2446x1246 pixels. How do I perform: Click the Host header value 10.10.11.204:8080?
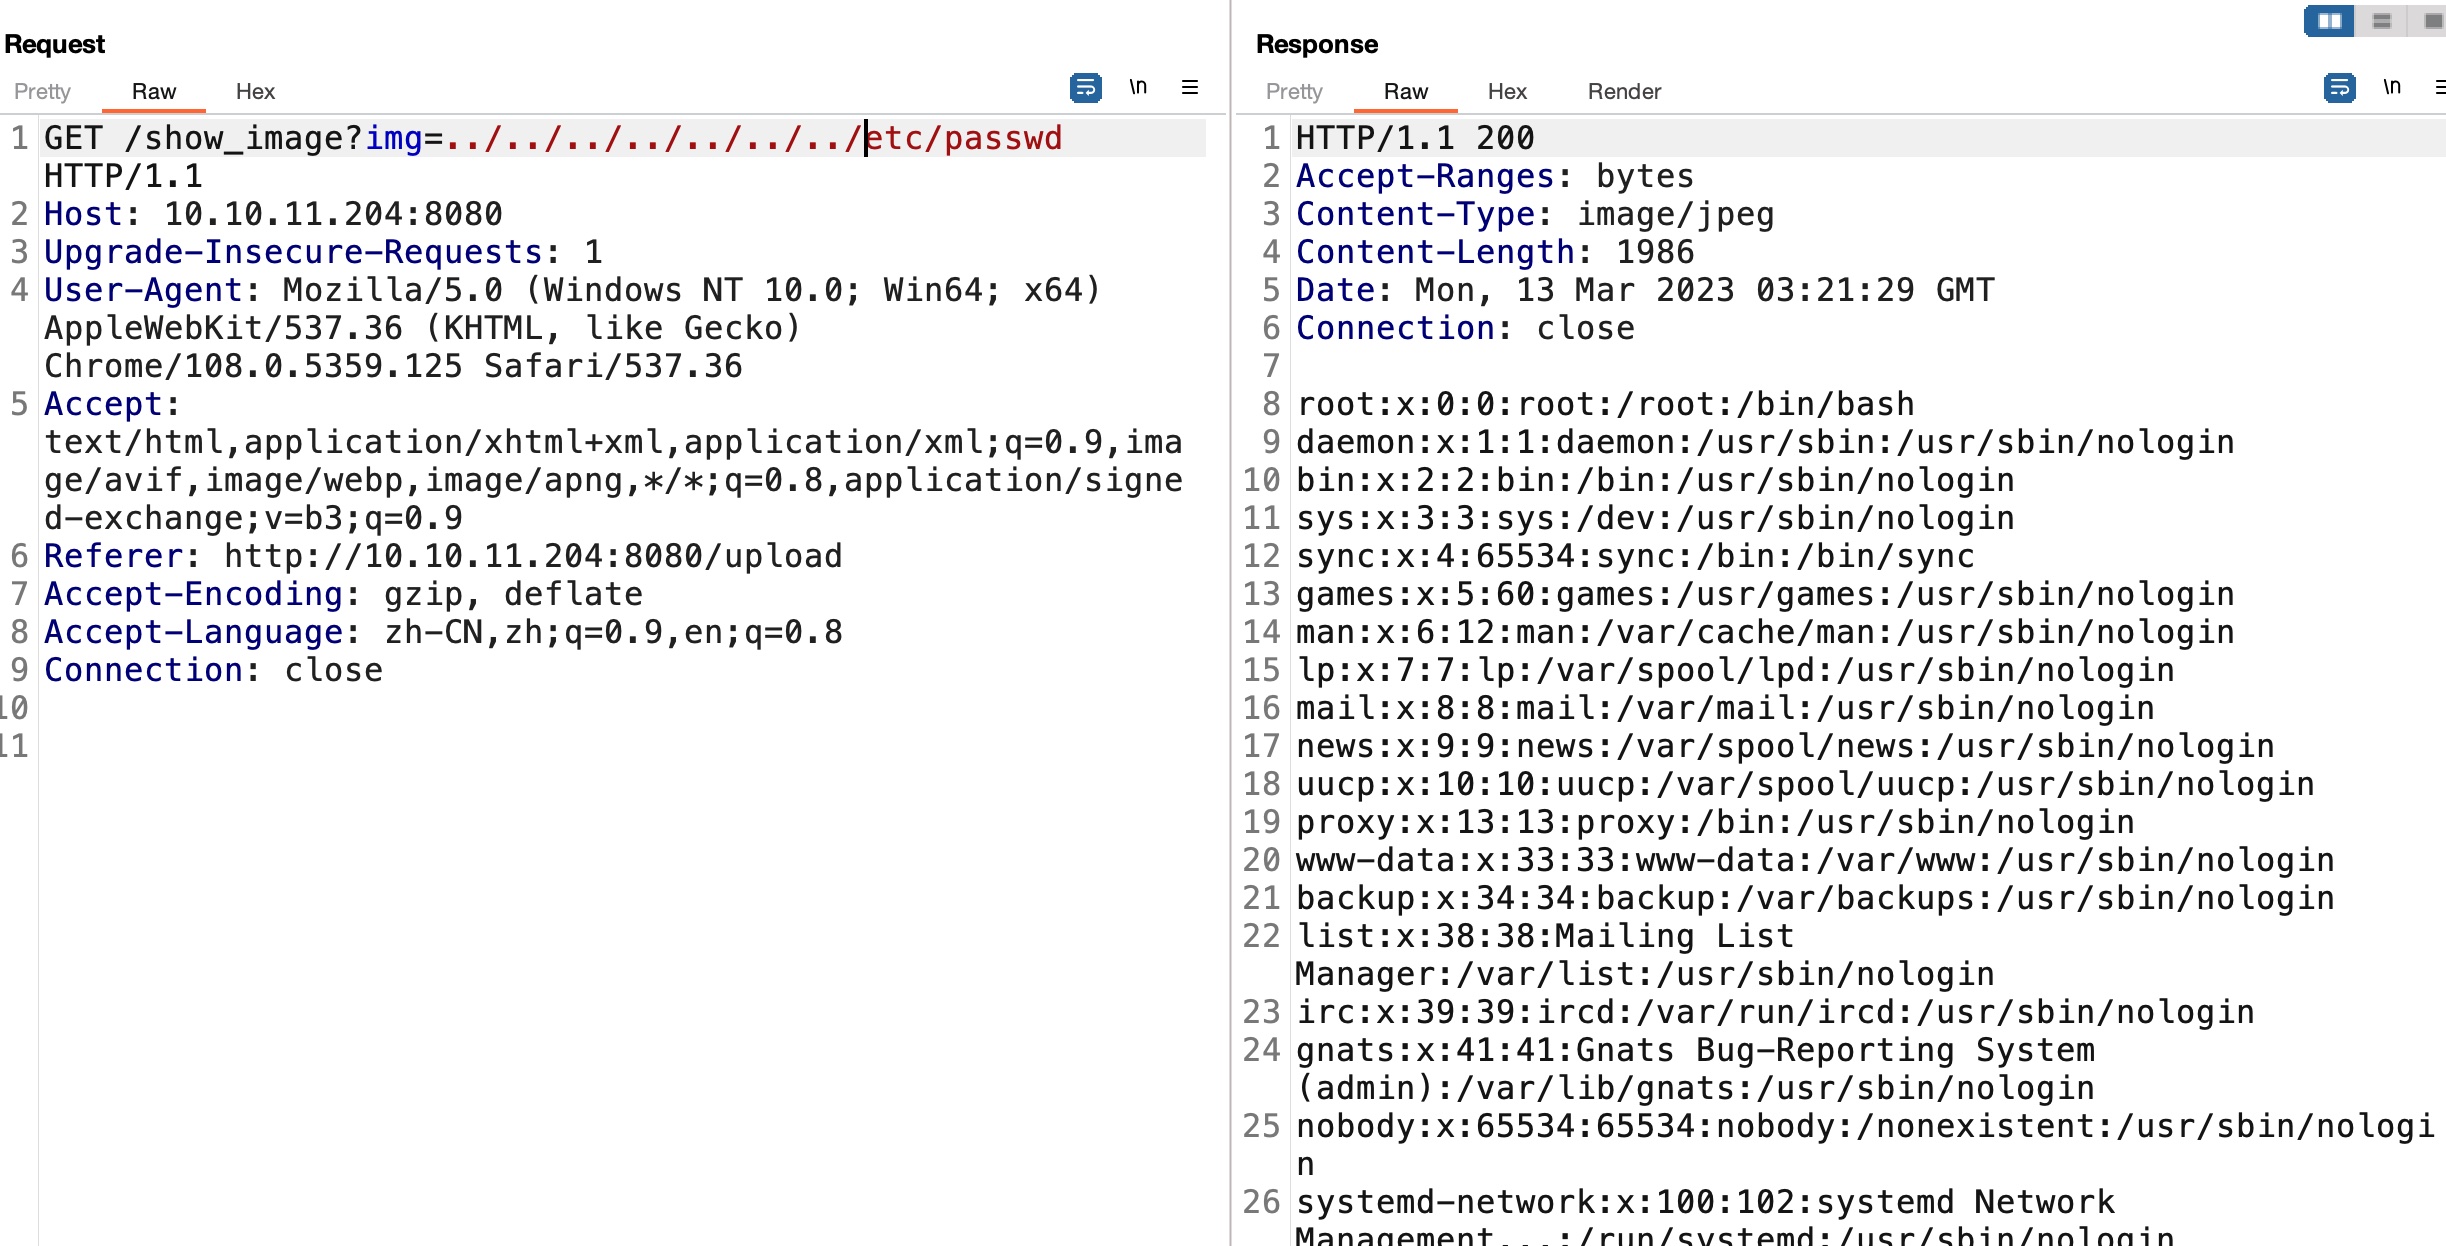pyautogui.click(x=333, y=214)
